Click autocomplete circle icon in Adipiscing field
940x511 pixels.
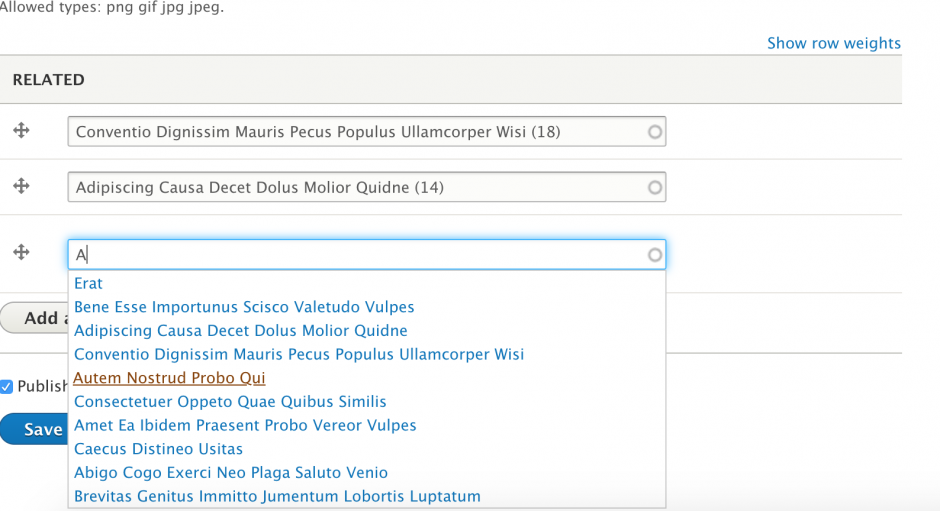click(x=655, y=187)
